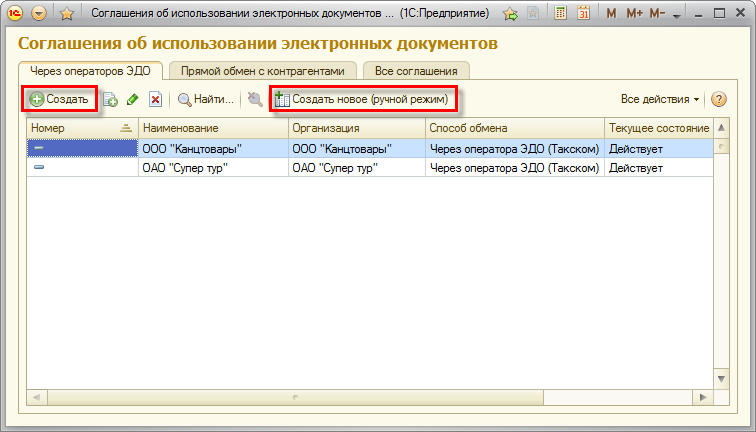This screenshot has width=756, height=432.
Task: Open the calculator icon in title bar
Action: pos(560,13)
